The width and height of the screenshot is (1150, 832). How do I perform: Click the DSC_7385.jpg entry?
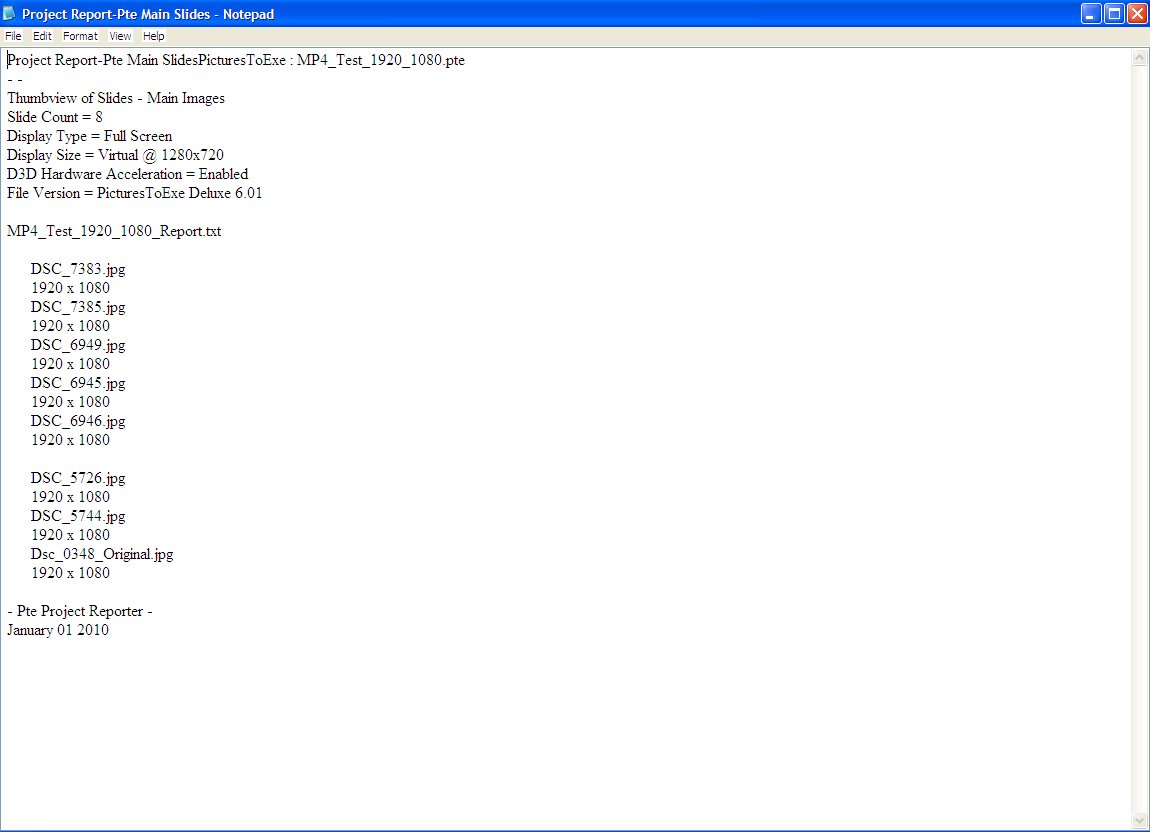(78, 307)
